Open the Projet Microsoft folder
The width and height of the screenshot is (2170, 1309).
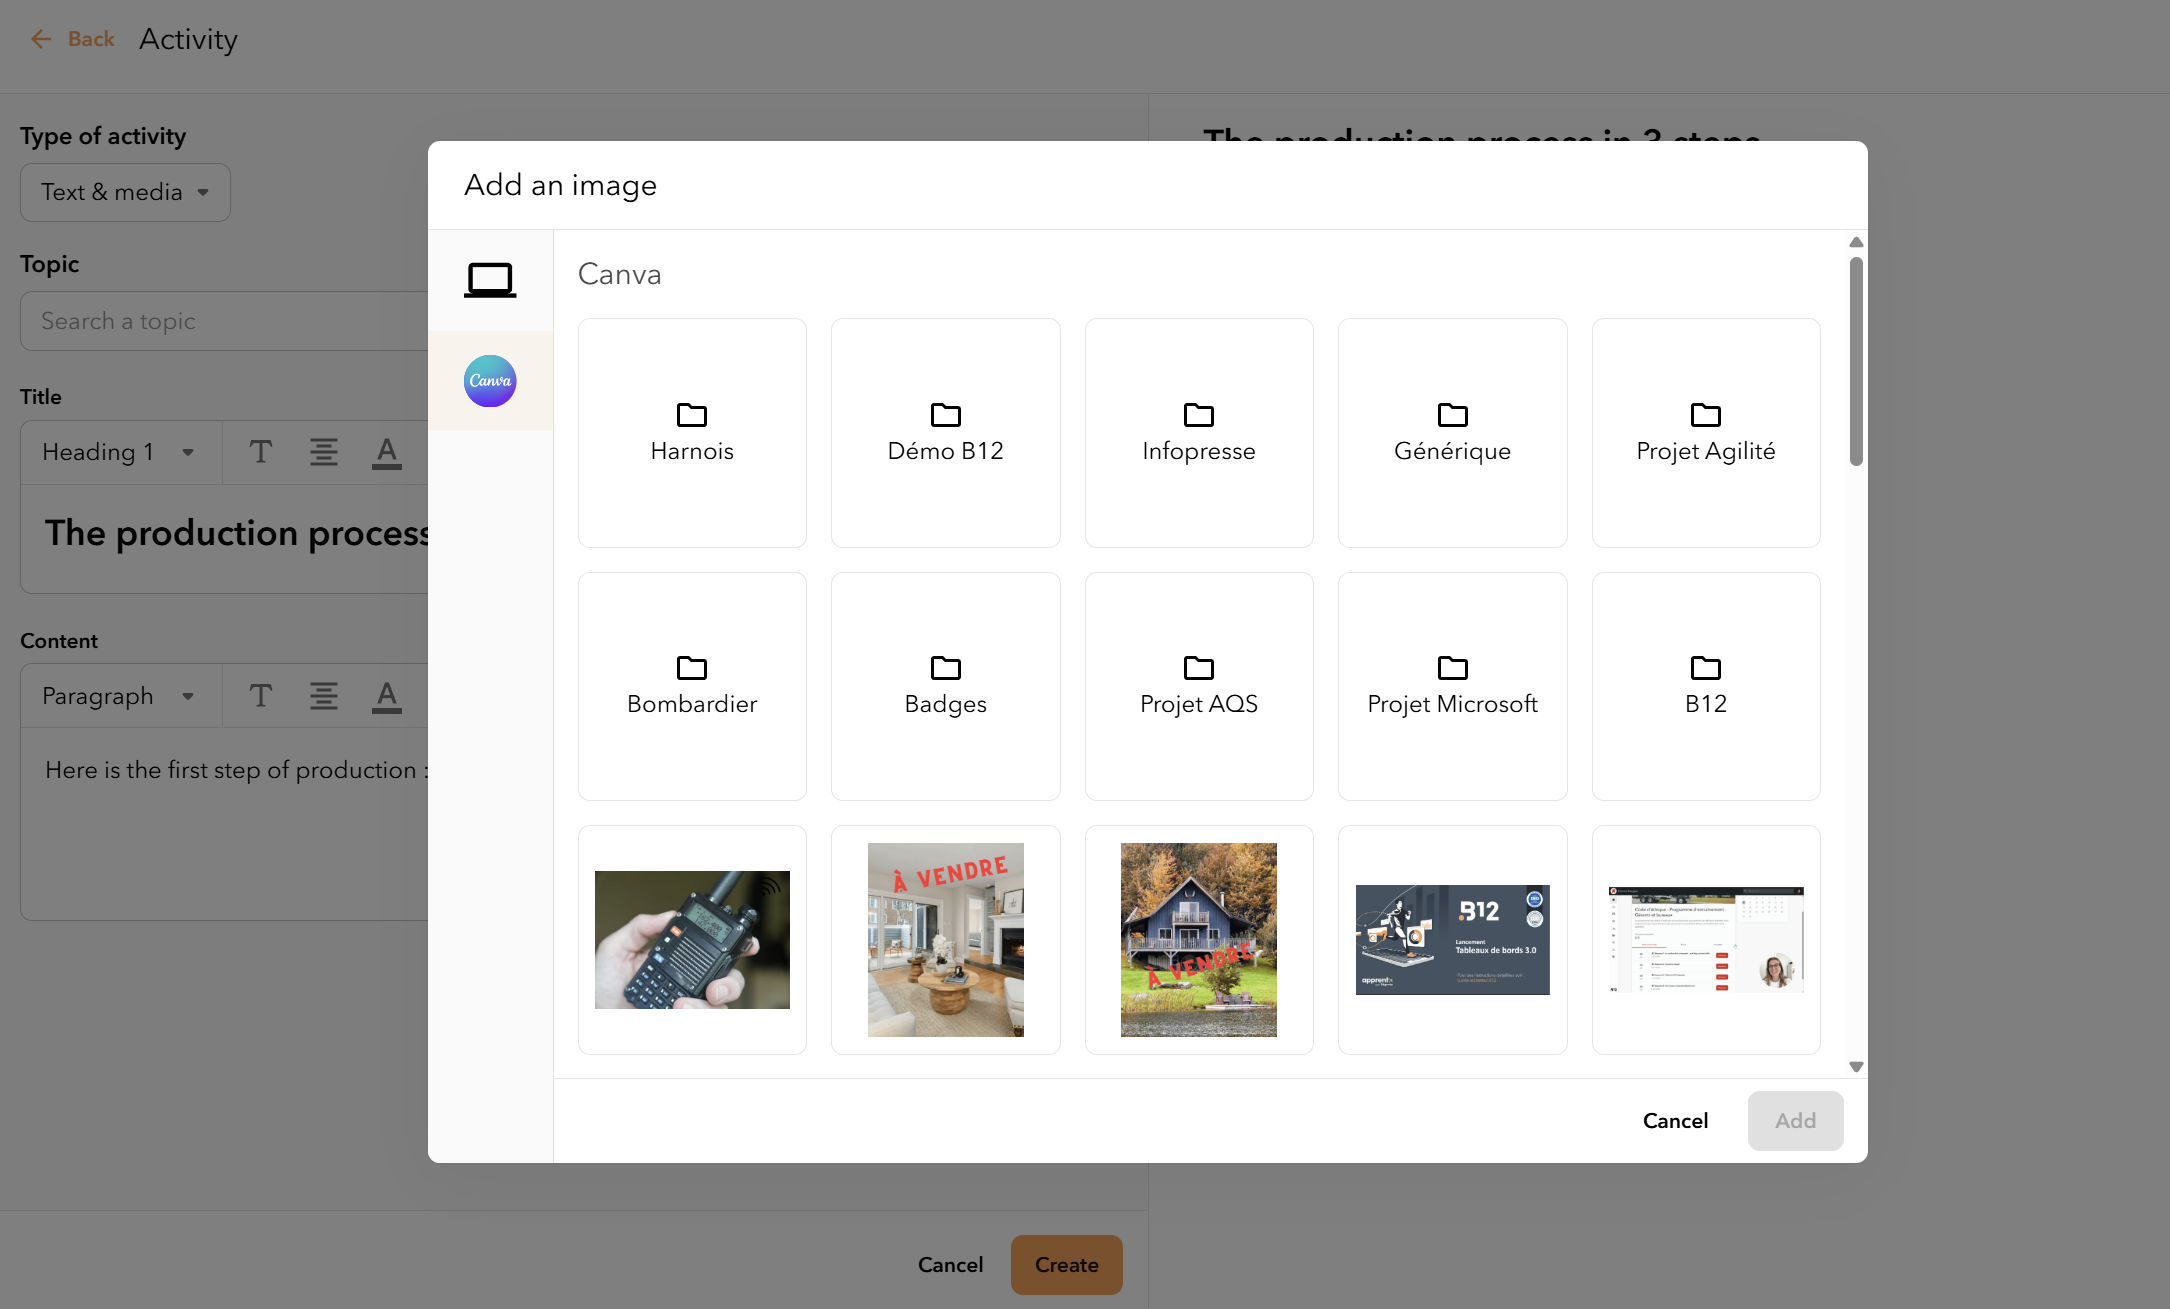(x=1453, y=686)
